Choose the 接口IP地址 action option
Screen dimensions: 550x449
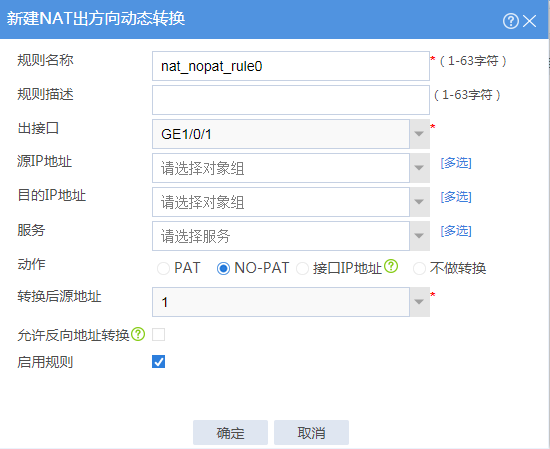coord(302,269)
